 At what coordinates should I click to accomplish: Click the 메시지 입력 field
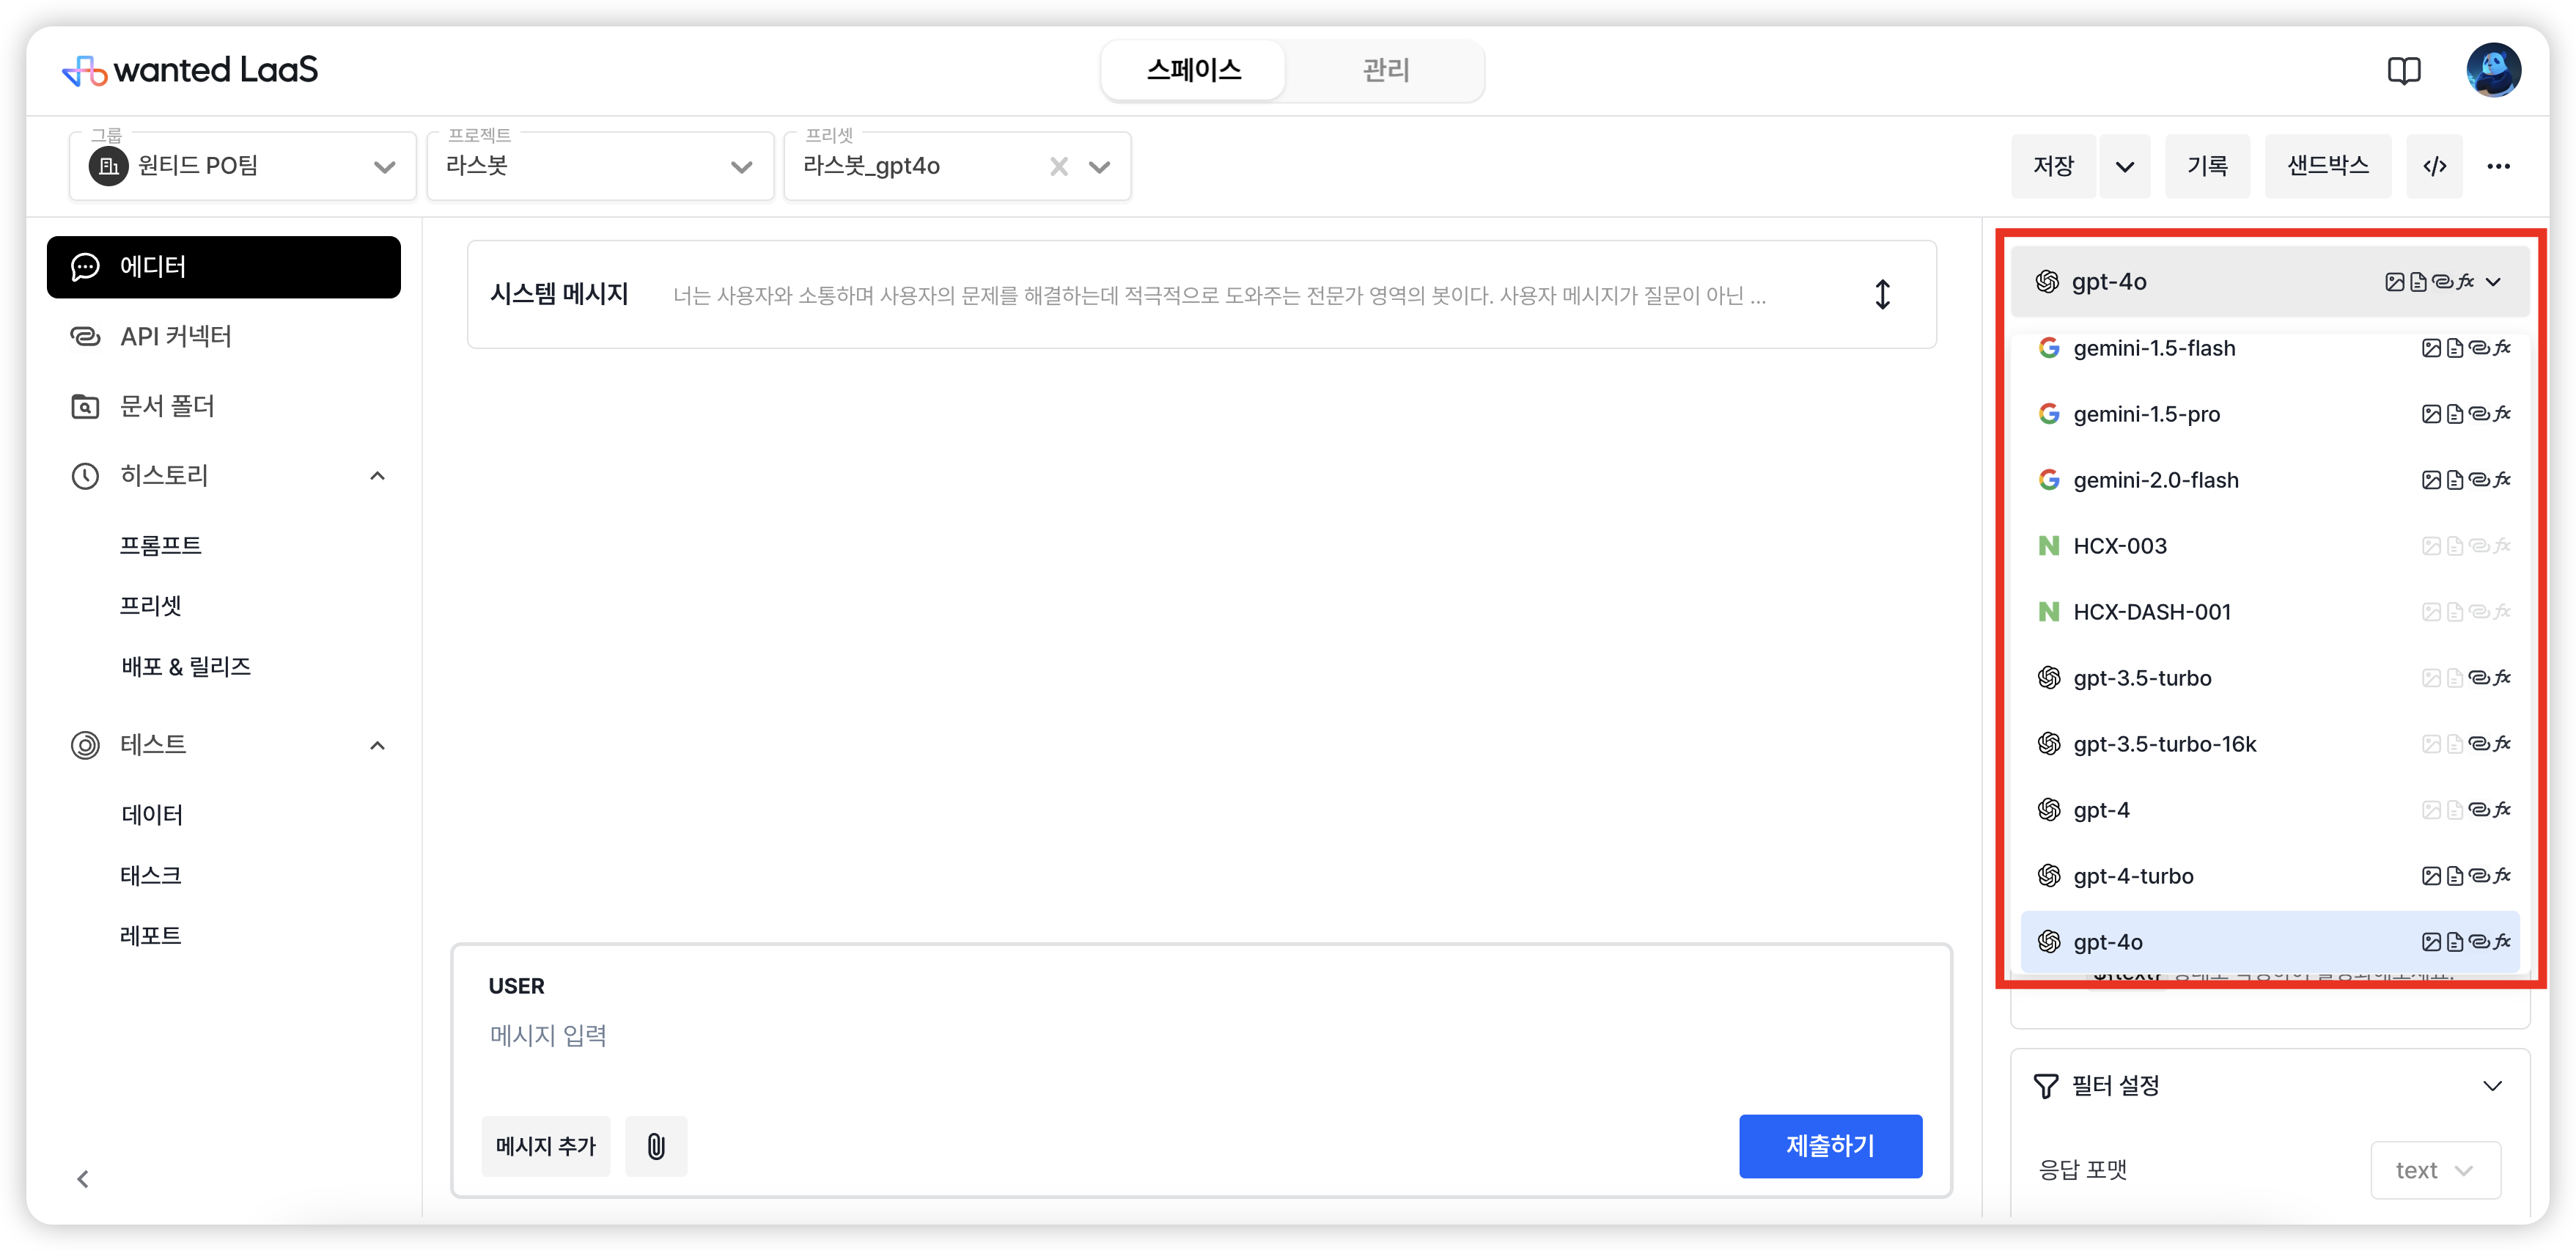1200,1036
